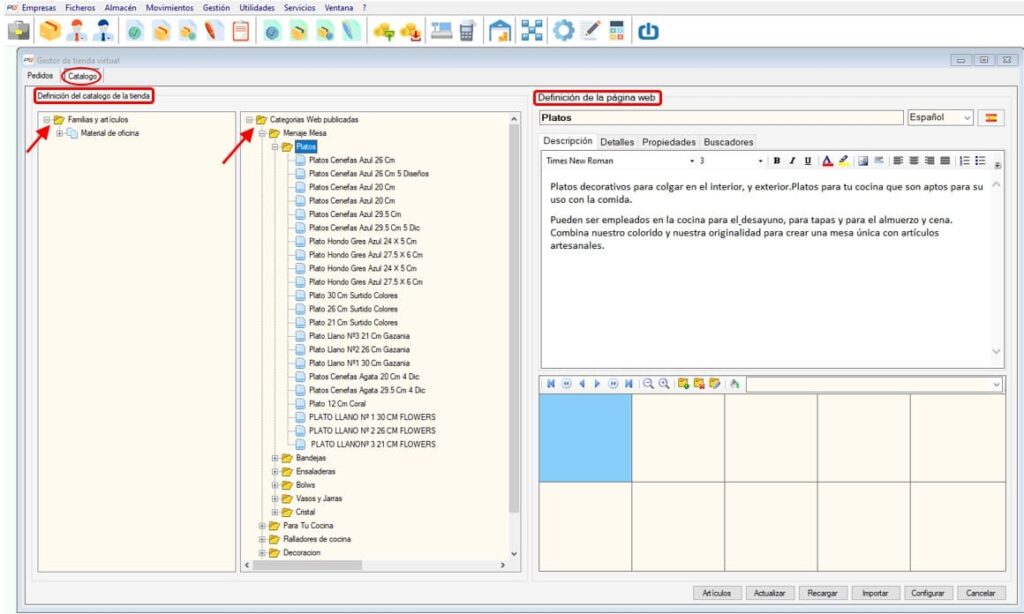Screen dimensions: 1024x614
Task: Switch to the Buscadores tab
Action: click(x=728, y=142)
